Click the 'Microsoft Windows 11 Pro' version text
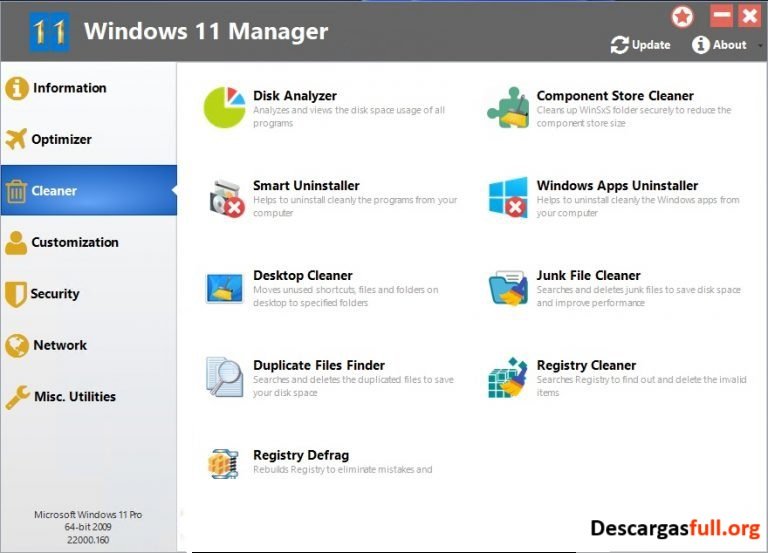This screenshot has height=553, width=768. click(x=88, y=515)
